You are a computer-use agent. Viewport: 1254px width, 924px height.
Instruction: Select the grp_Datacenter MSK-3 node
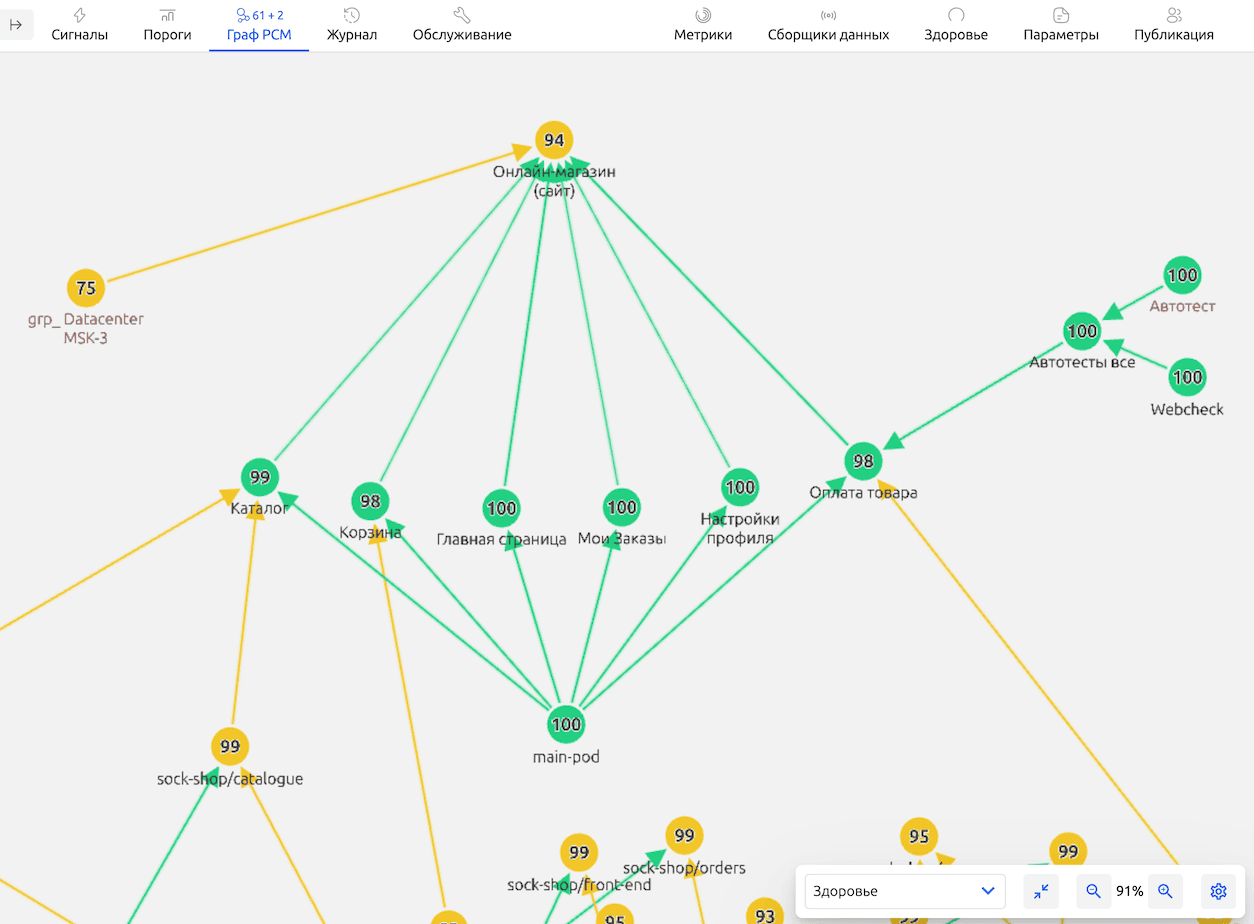(86, 289)
